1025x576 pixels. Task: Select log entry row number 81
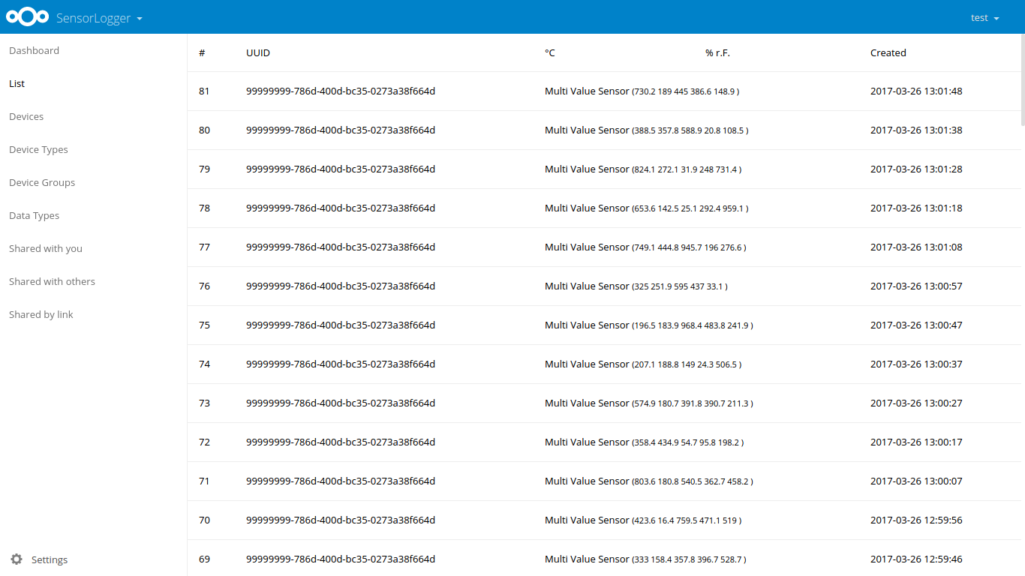[604, 91]
